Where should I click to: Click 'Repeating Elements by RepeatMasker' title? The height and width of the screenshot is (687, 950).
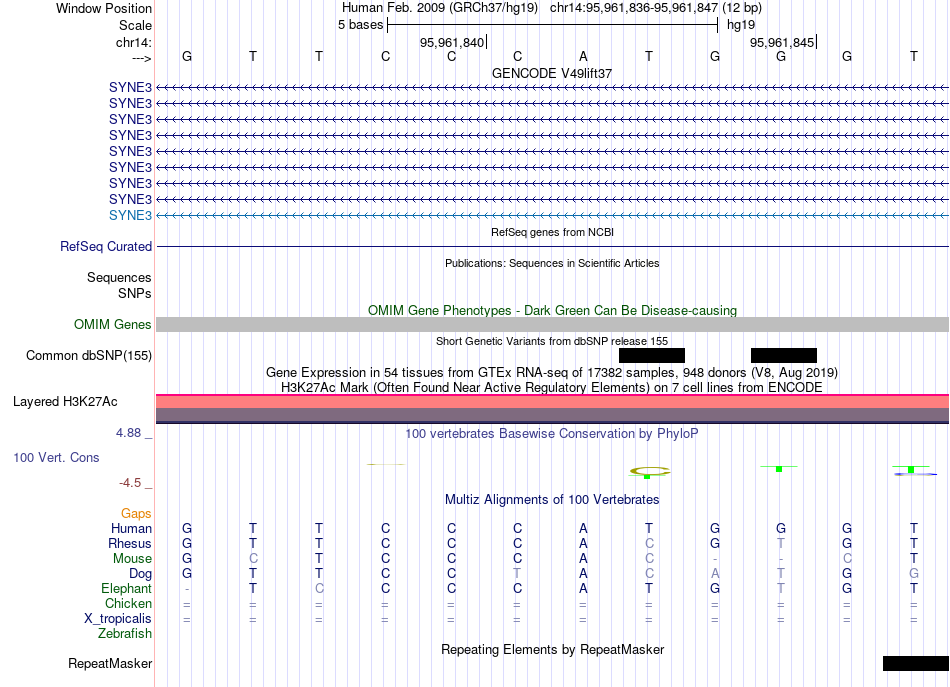pyautogui.click(x=552, y=649)
